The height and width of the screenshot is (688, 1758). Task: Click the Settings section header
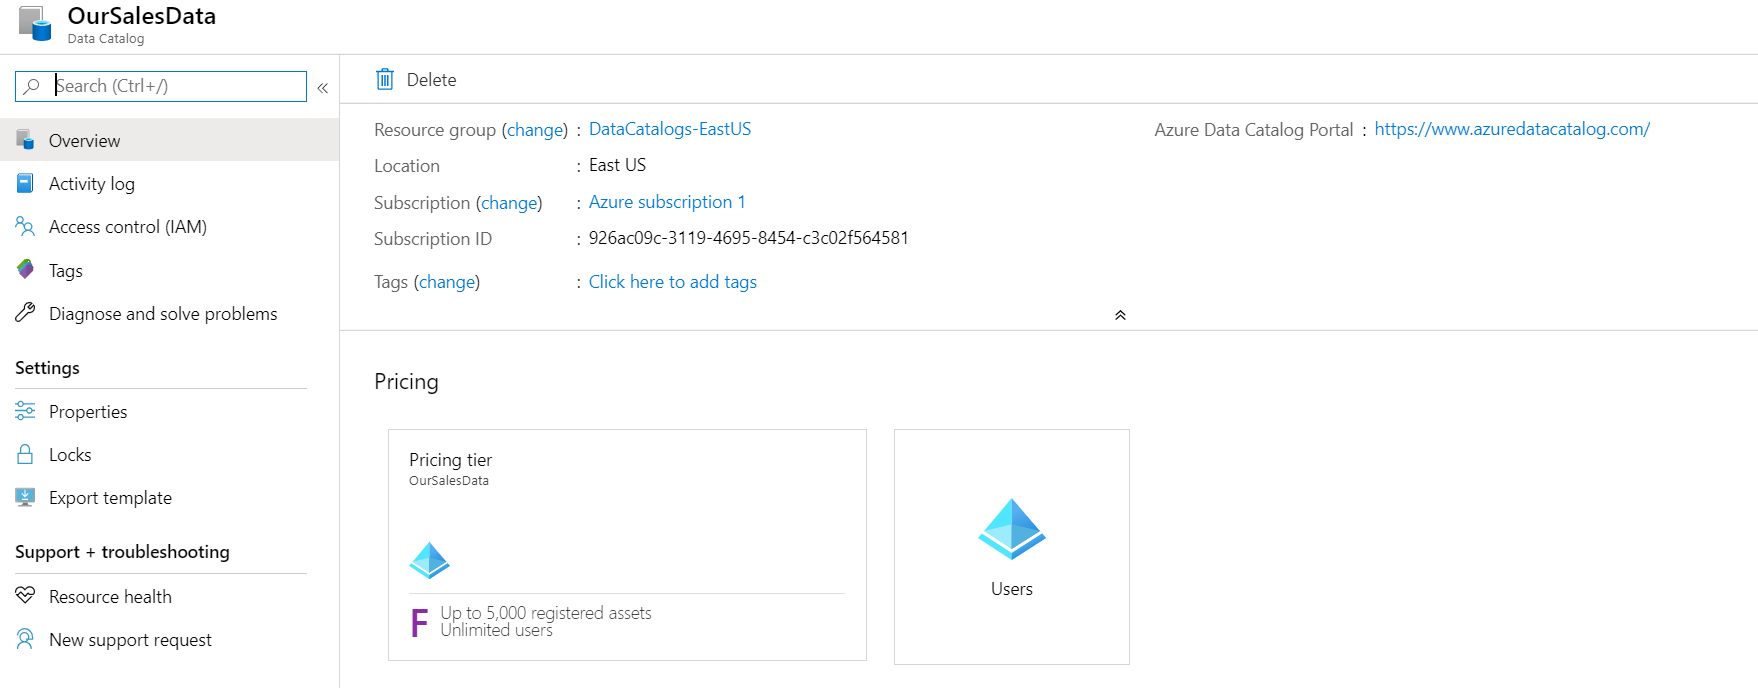pos(47,368)
